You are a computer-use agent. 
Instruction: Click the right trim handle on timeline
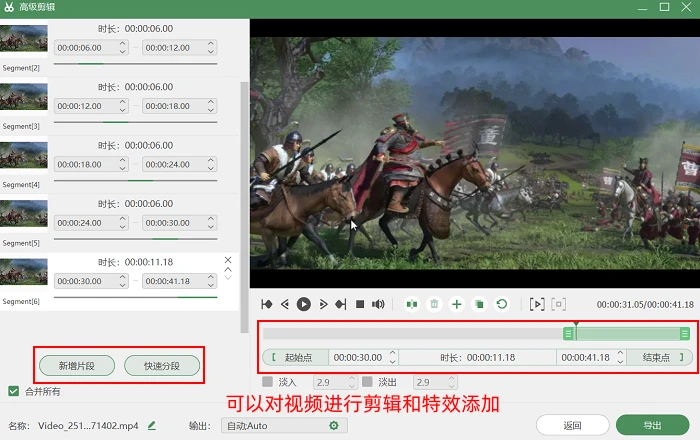pos(684,333)
